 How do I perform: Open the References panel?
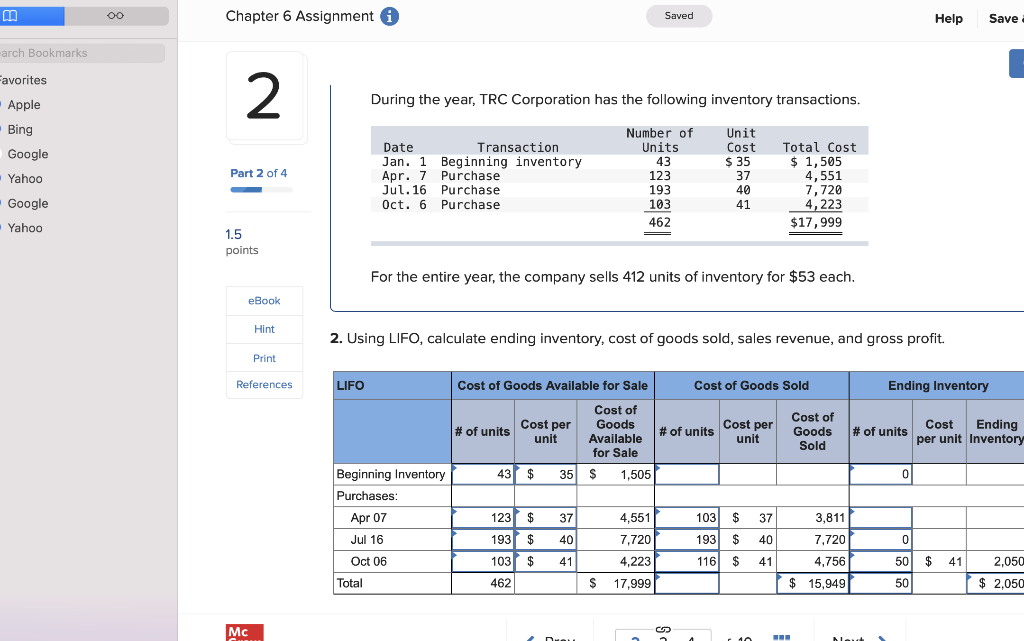coord(264,384)
